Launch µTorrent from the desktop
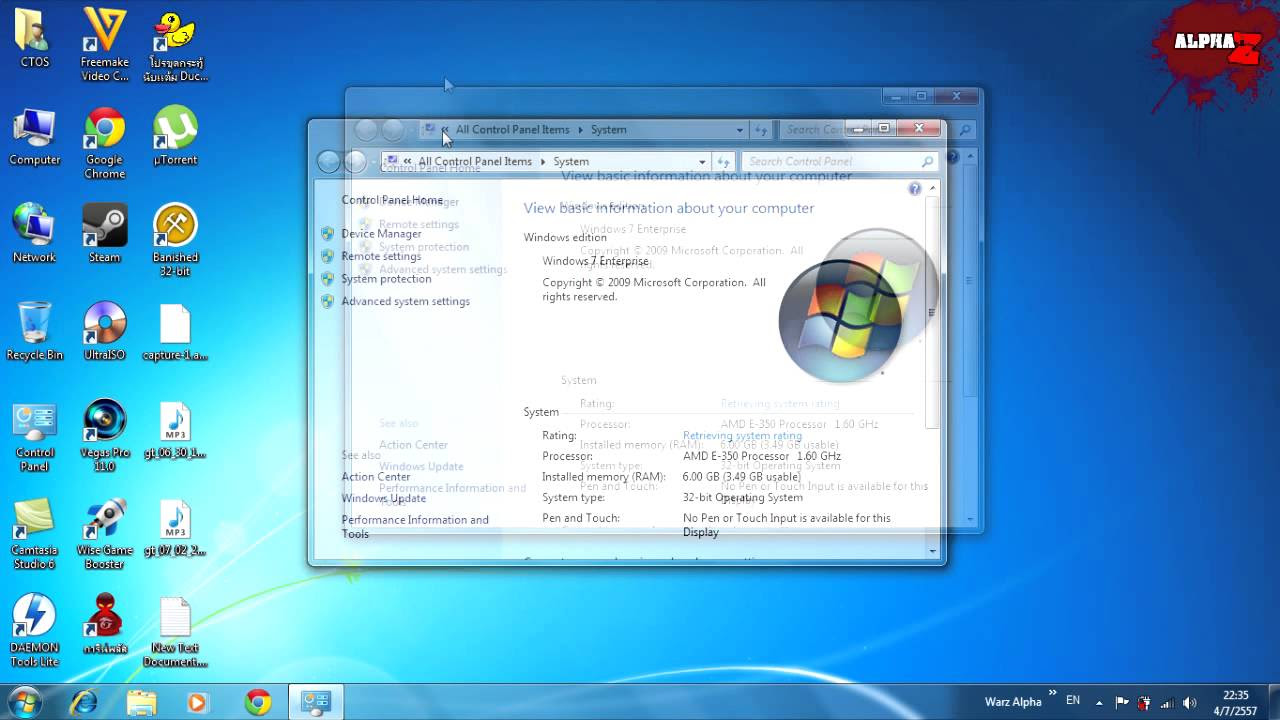Image resolution: width=1280 pixels, height=720 pixels. coord(174,137)
